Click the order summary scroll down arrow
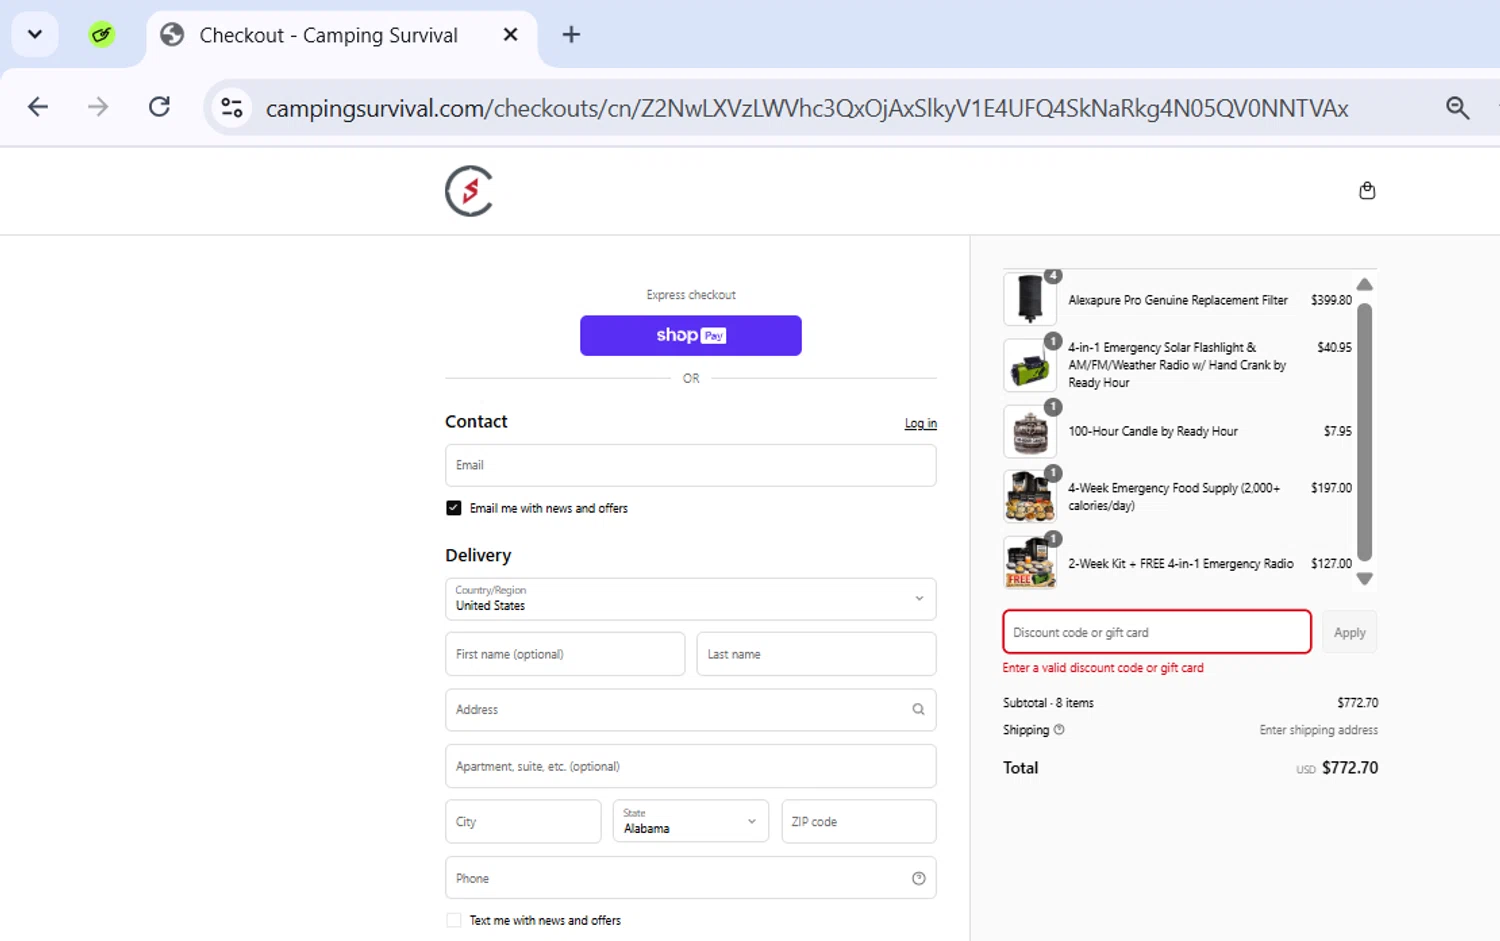Viewport: 1500px width, 941px height. (1364, 579)
